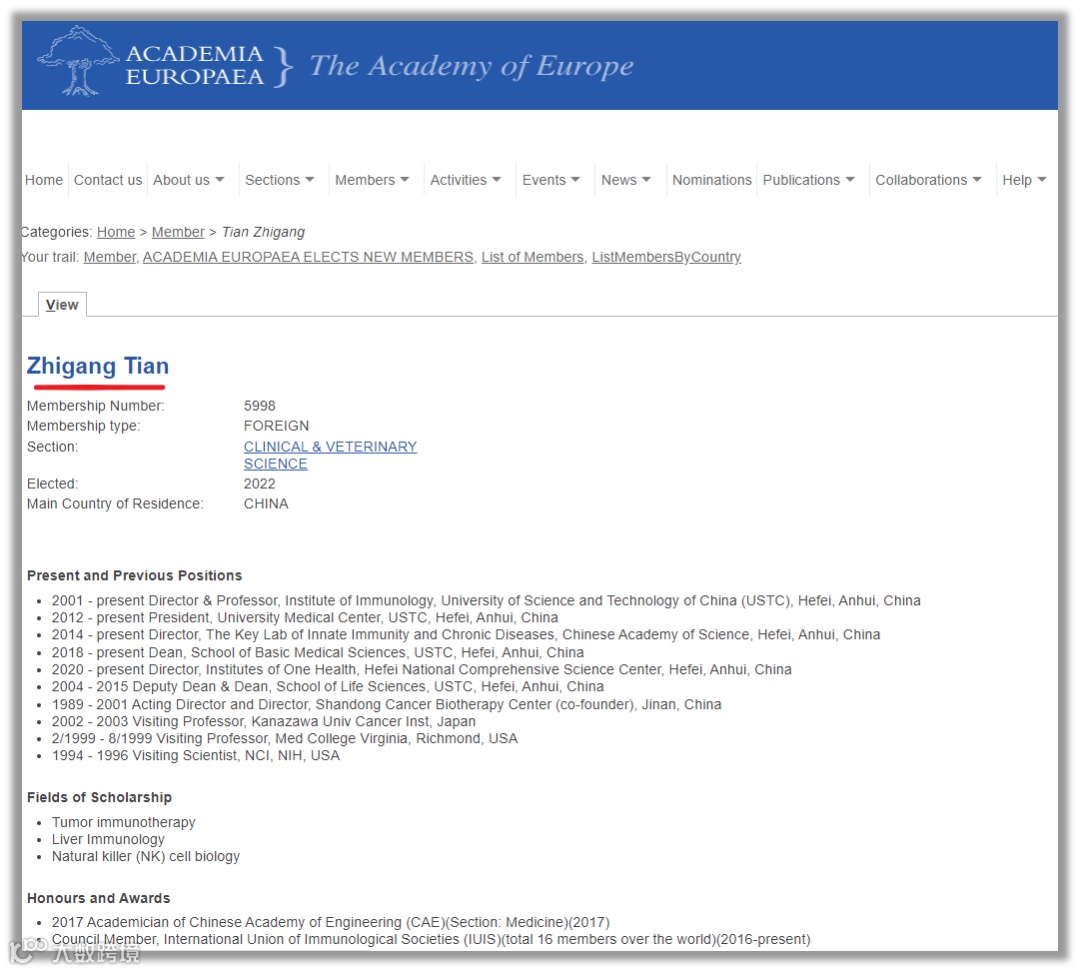Click The Academy of Europe banner title
This screenshot has height=972, width=1080.
(471, 66)
